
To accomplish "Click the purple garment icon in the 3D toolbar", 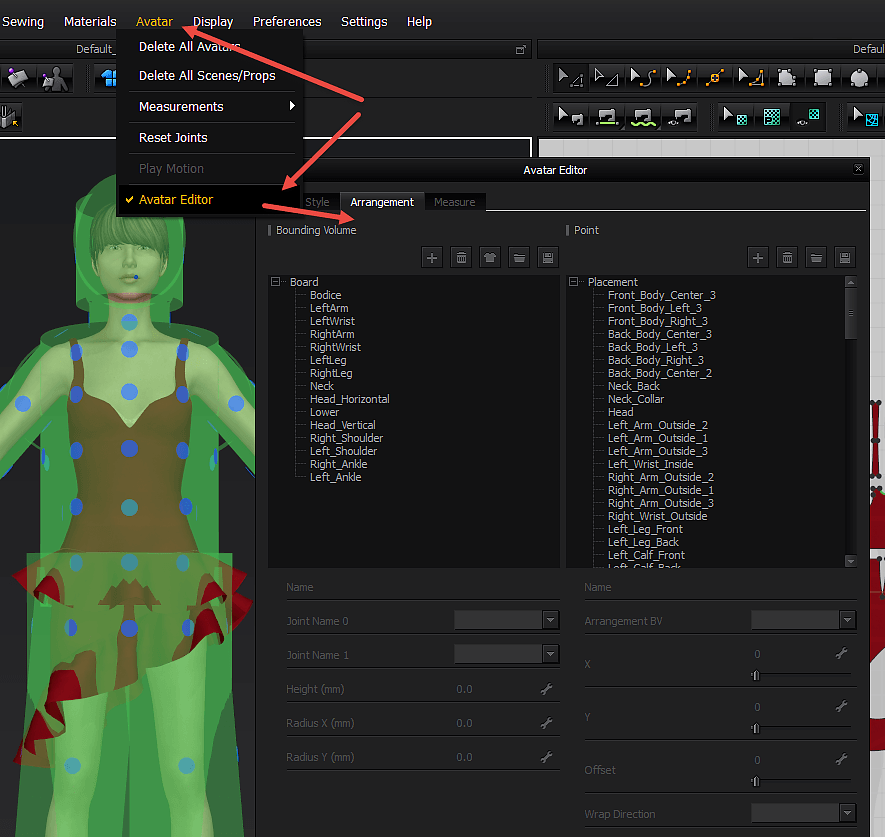I will 17,78.
